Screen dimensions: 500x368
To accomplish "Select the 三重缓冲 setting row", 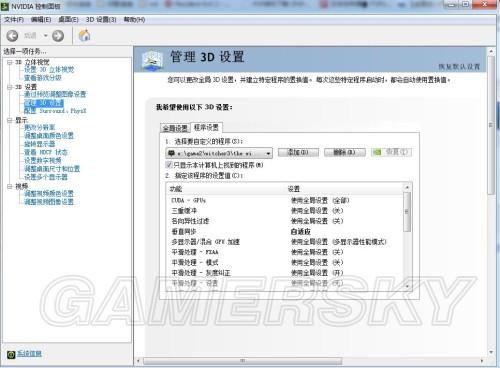I will tap(285, 211).
